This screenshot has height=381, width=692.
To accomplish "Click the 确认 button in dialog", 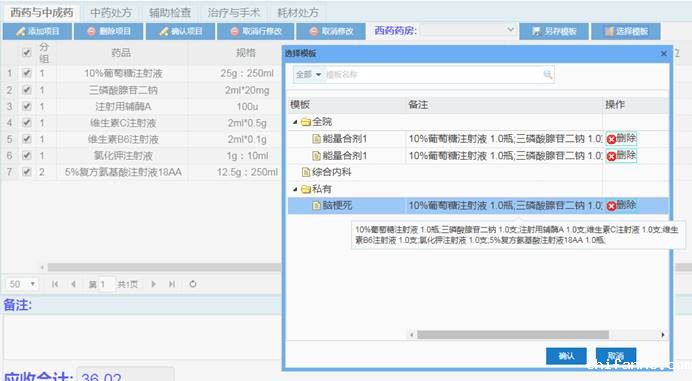I will point(566,356).
